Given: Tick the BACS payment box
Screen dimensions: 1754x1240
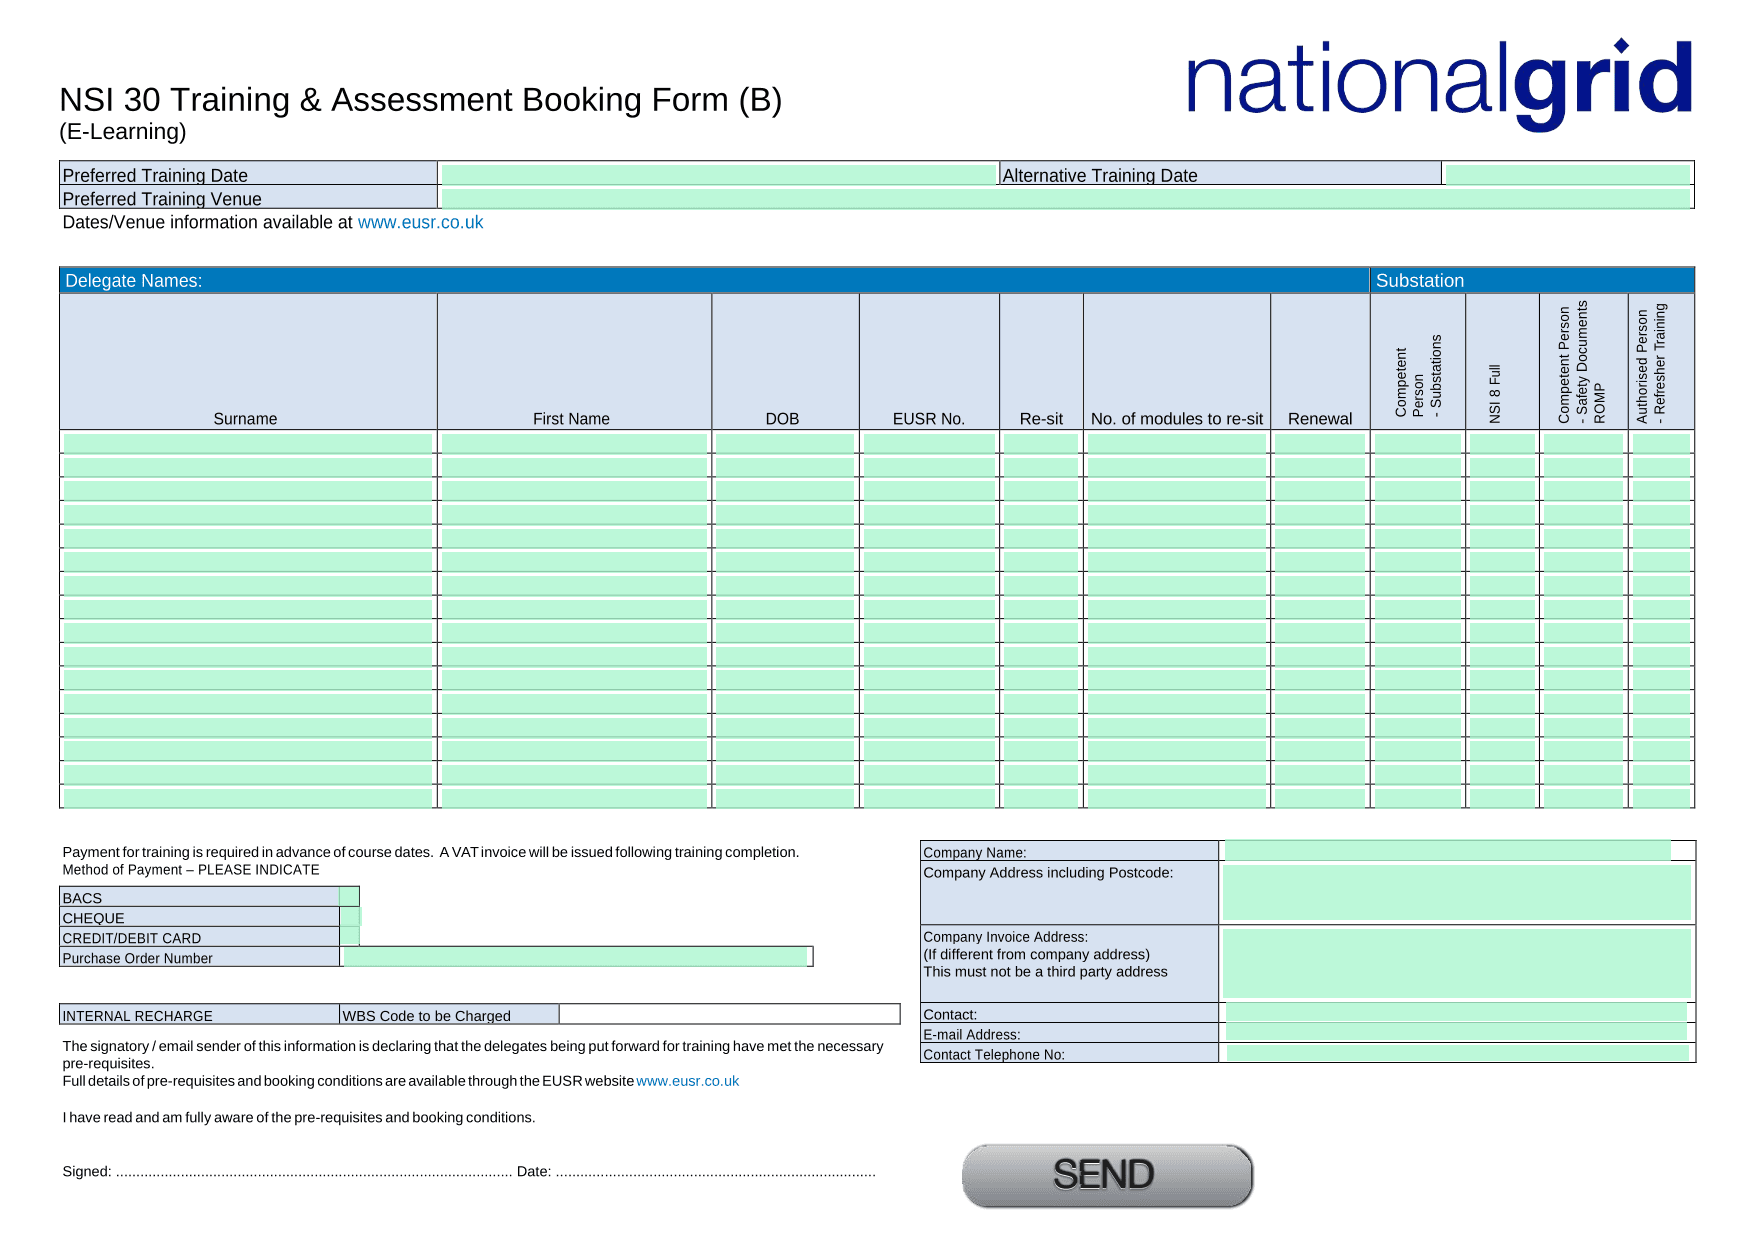Looking at the screenshot, I should tap(349, 897).
